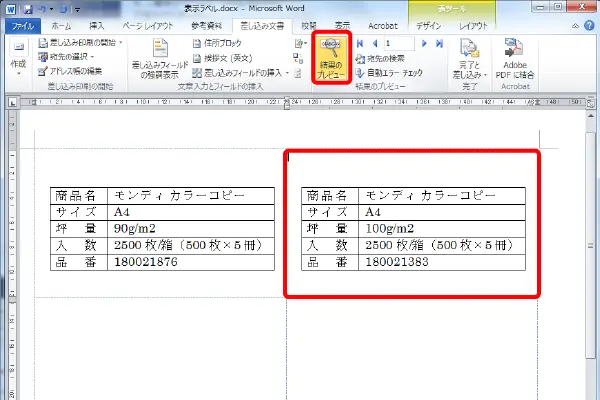
Task: Click 2500 枚/箱 cell in right label
Action: 442,245
